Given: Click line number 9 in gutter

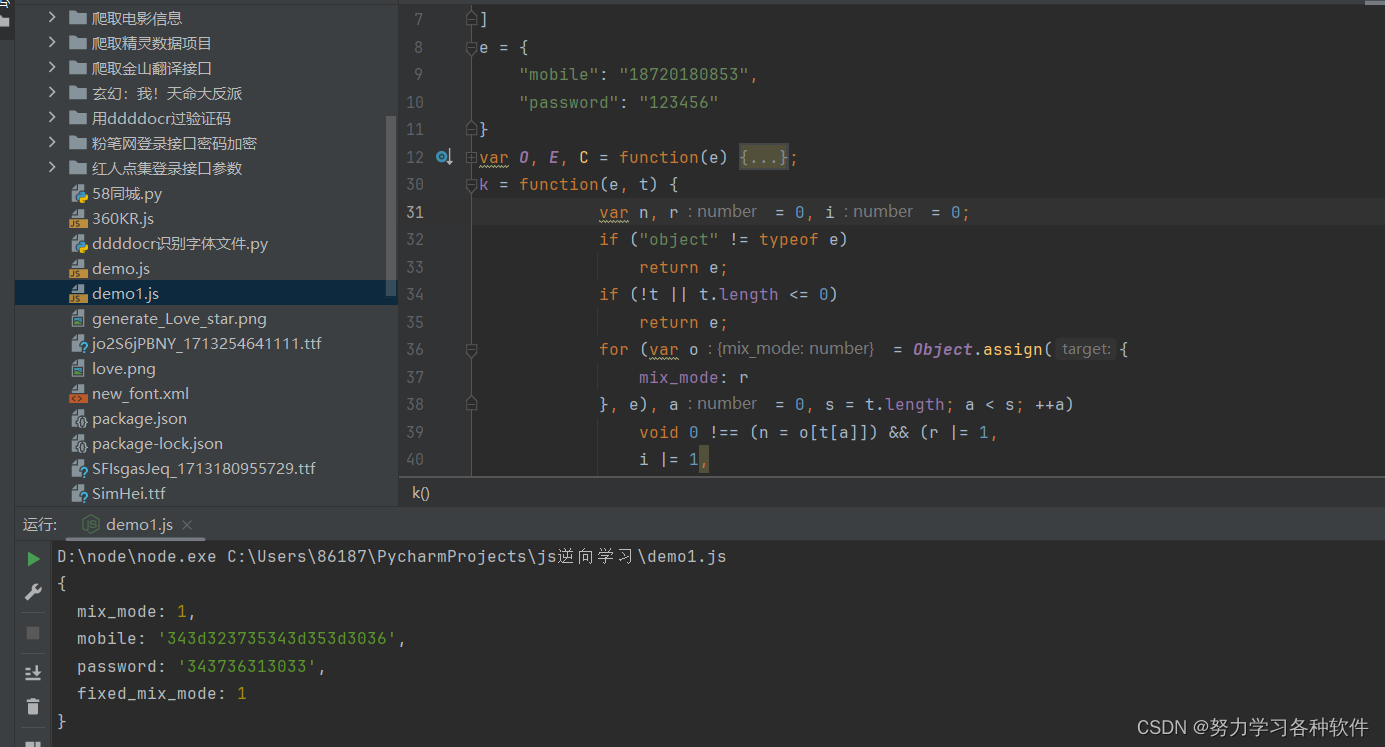Looking at the screenshot, I should (419, 74).
